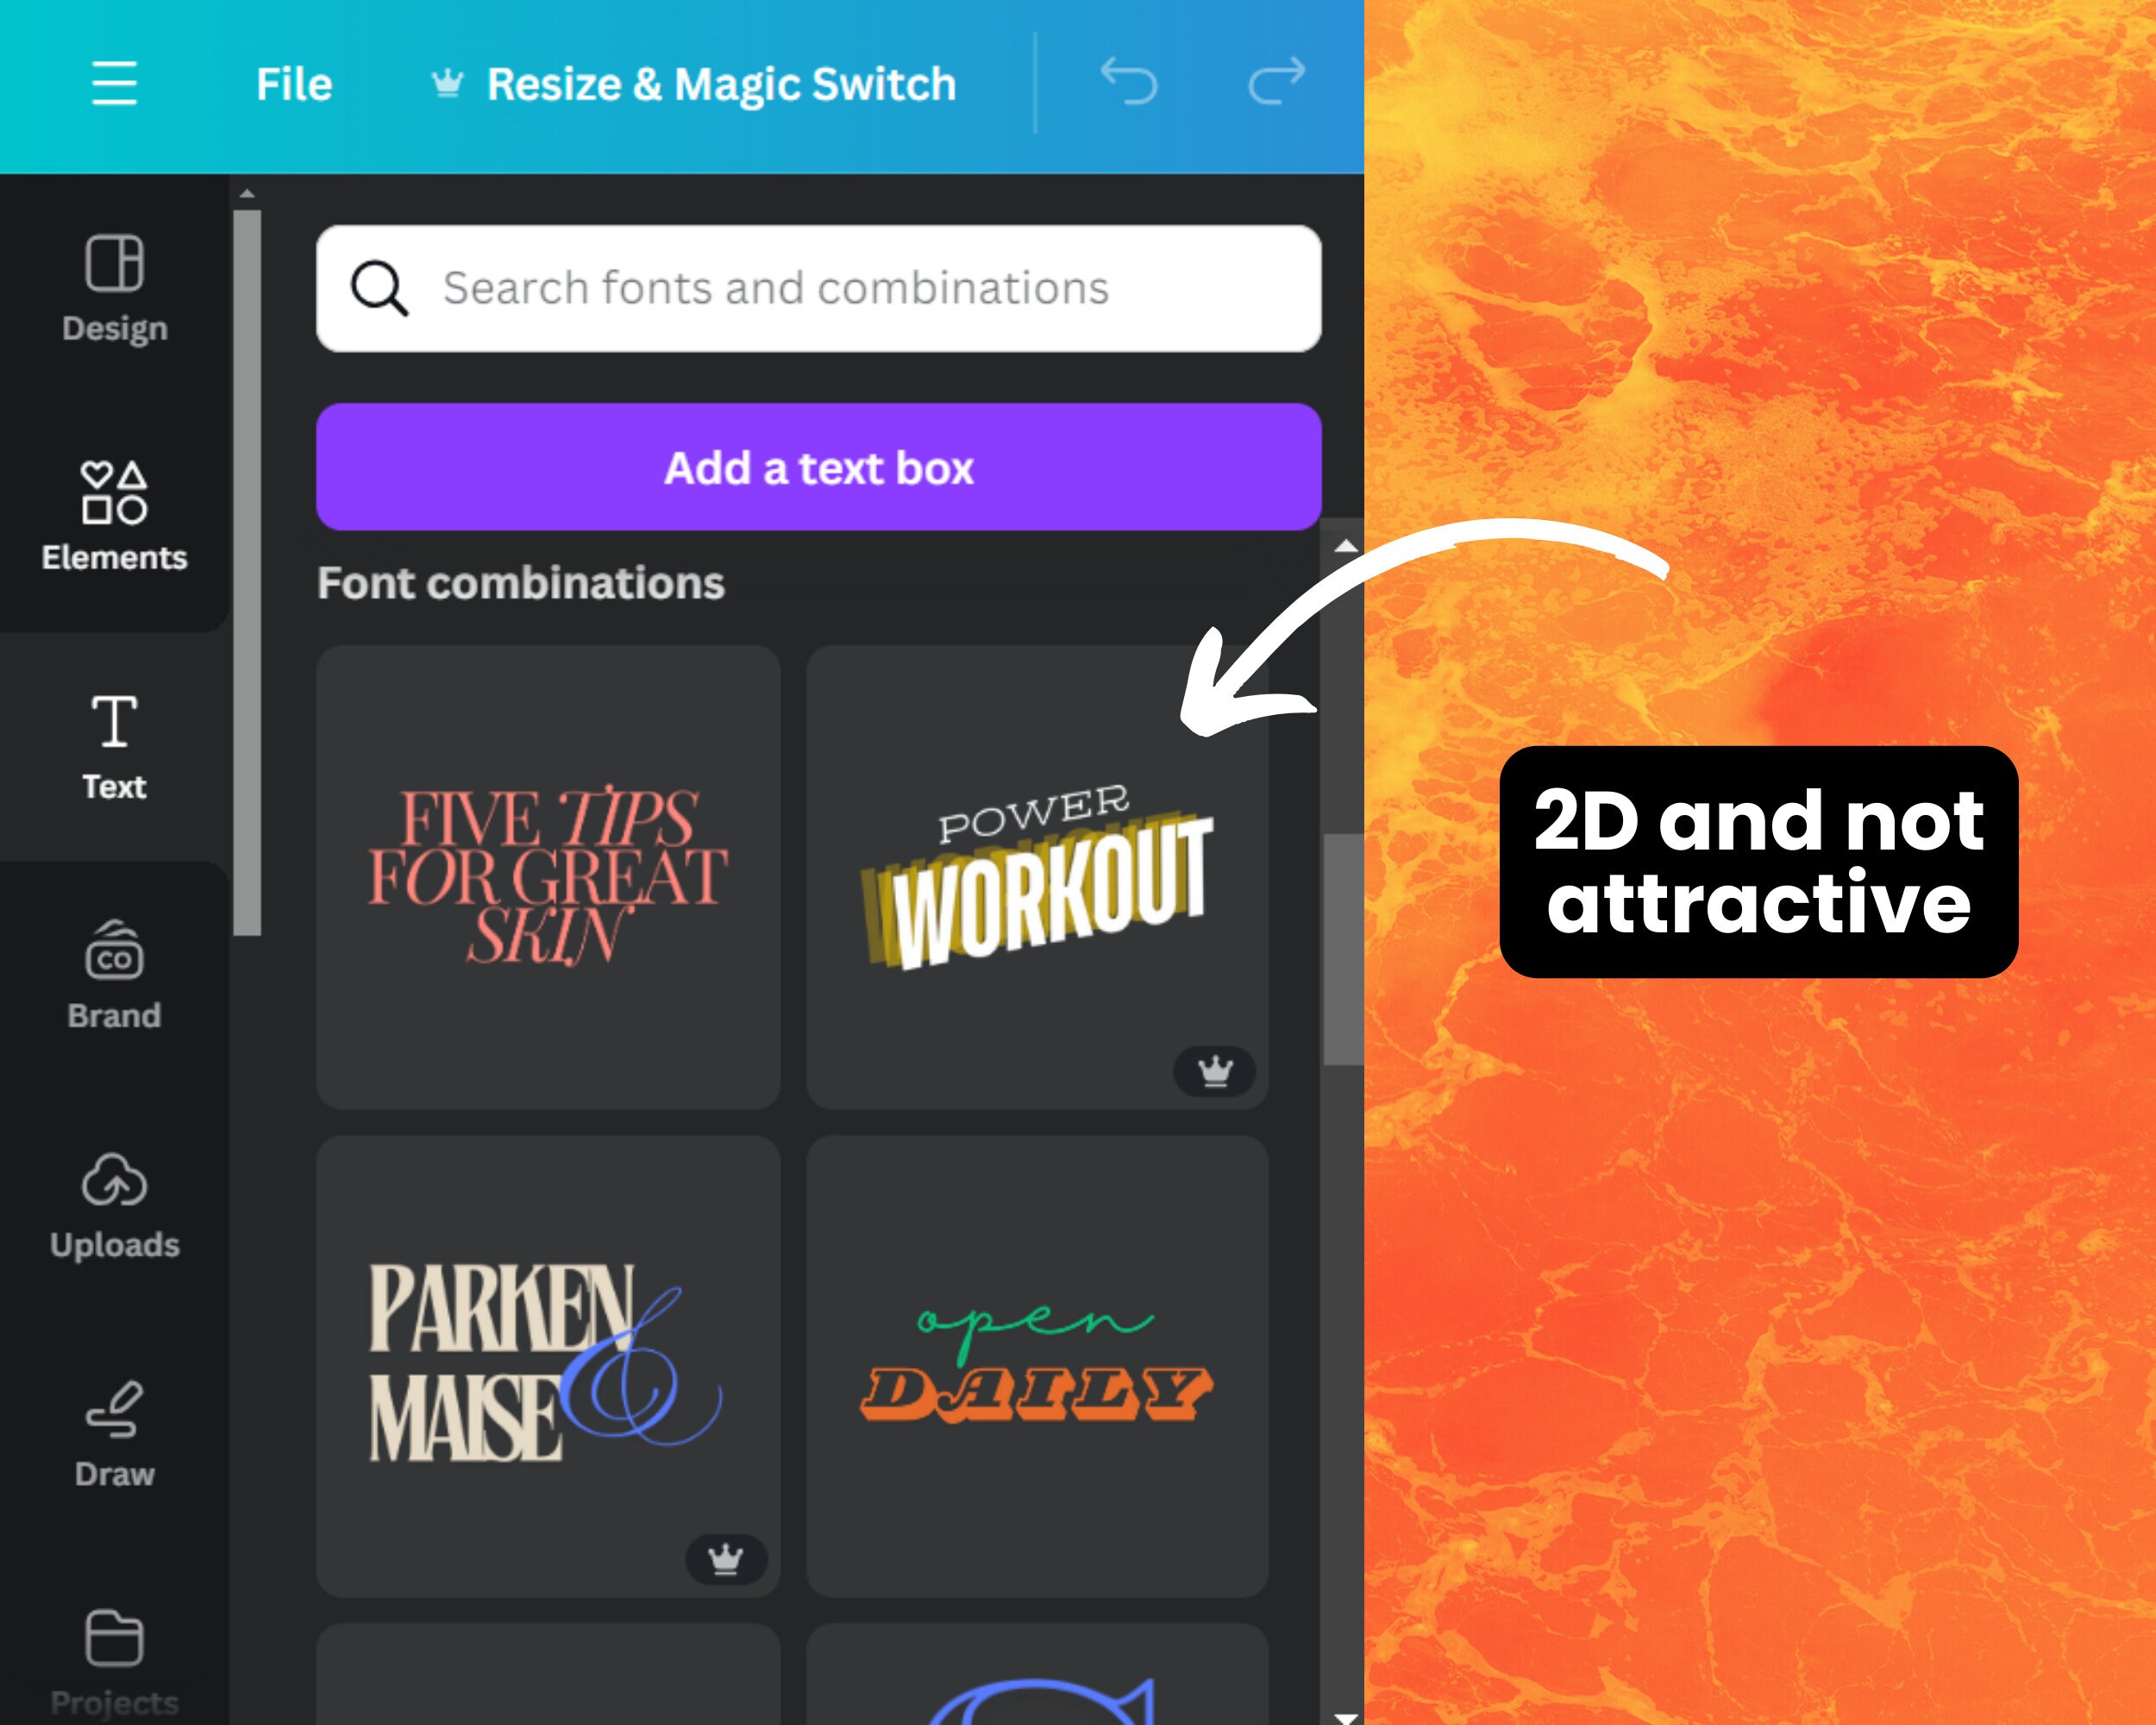Open the hamburger main menu
The image size is (2156, 1725).
click(114, 83)
